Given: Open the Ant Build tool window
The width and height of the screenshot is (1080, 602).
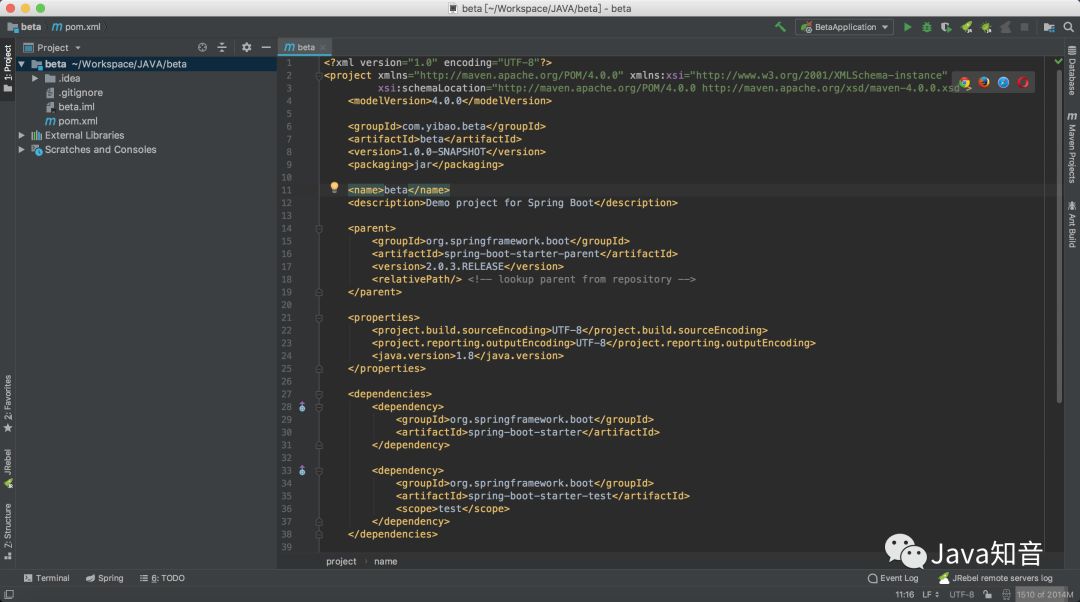Looking at the screenshot, I should [x=1072, y=224].
